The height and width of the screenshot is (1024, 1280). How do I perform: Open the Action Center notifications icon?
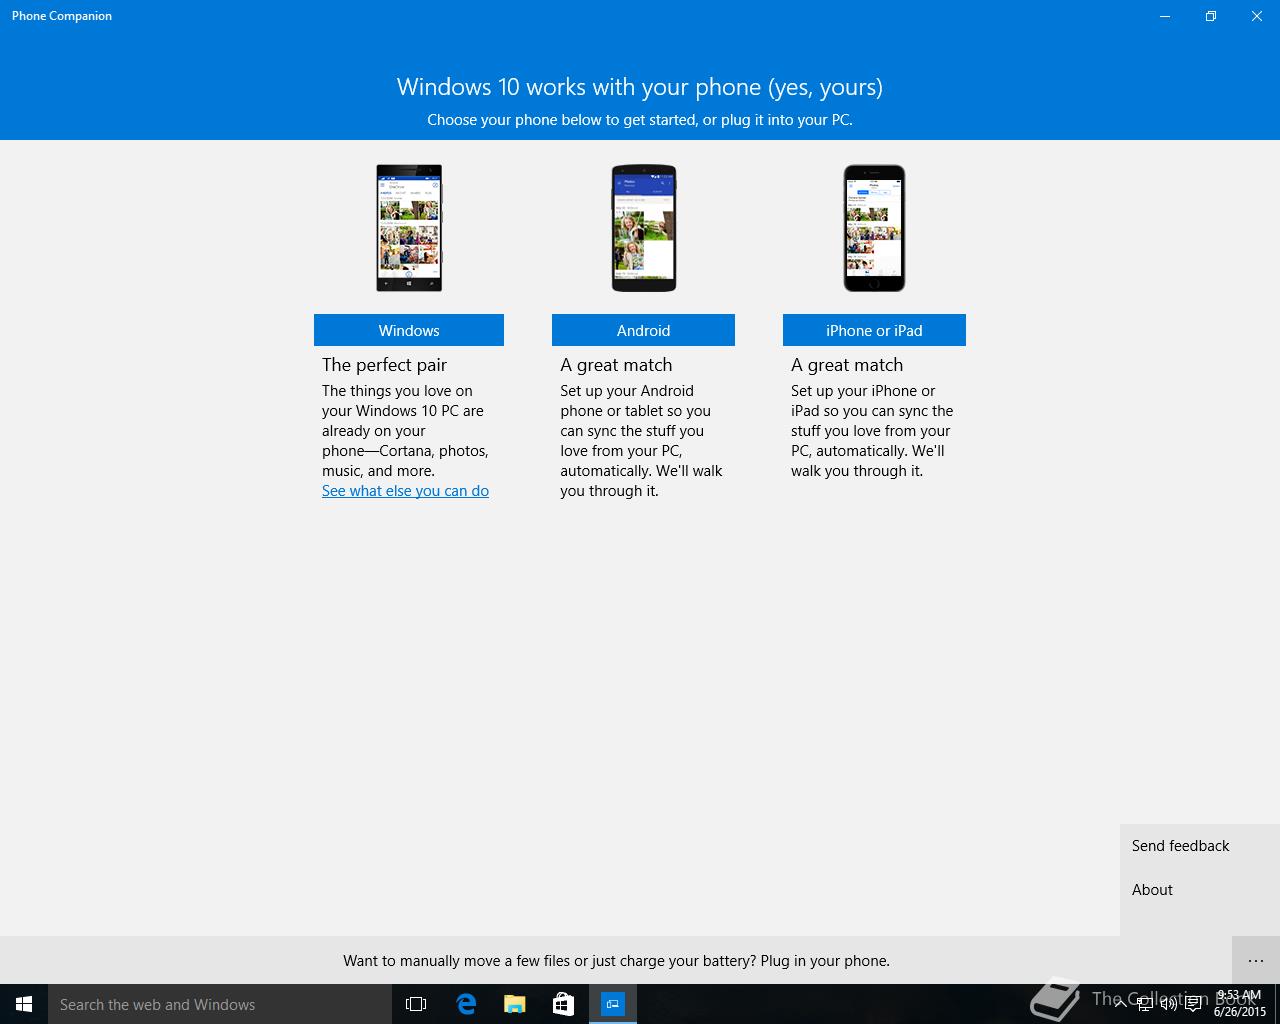pyautogui.click(x=1193, y=1004)
